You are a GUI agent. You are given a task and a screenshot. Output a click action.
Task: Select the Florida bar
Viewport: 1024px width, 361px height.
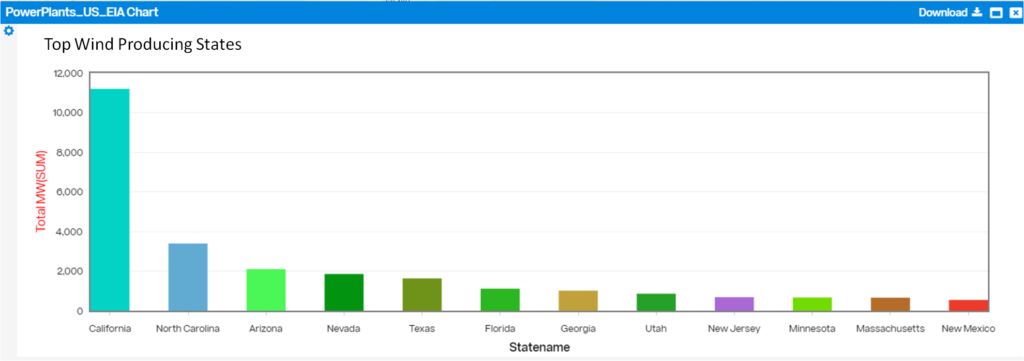click(x=500, y=300)
